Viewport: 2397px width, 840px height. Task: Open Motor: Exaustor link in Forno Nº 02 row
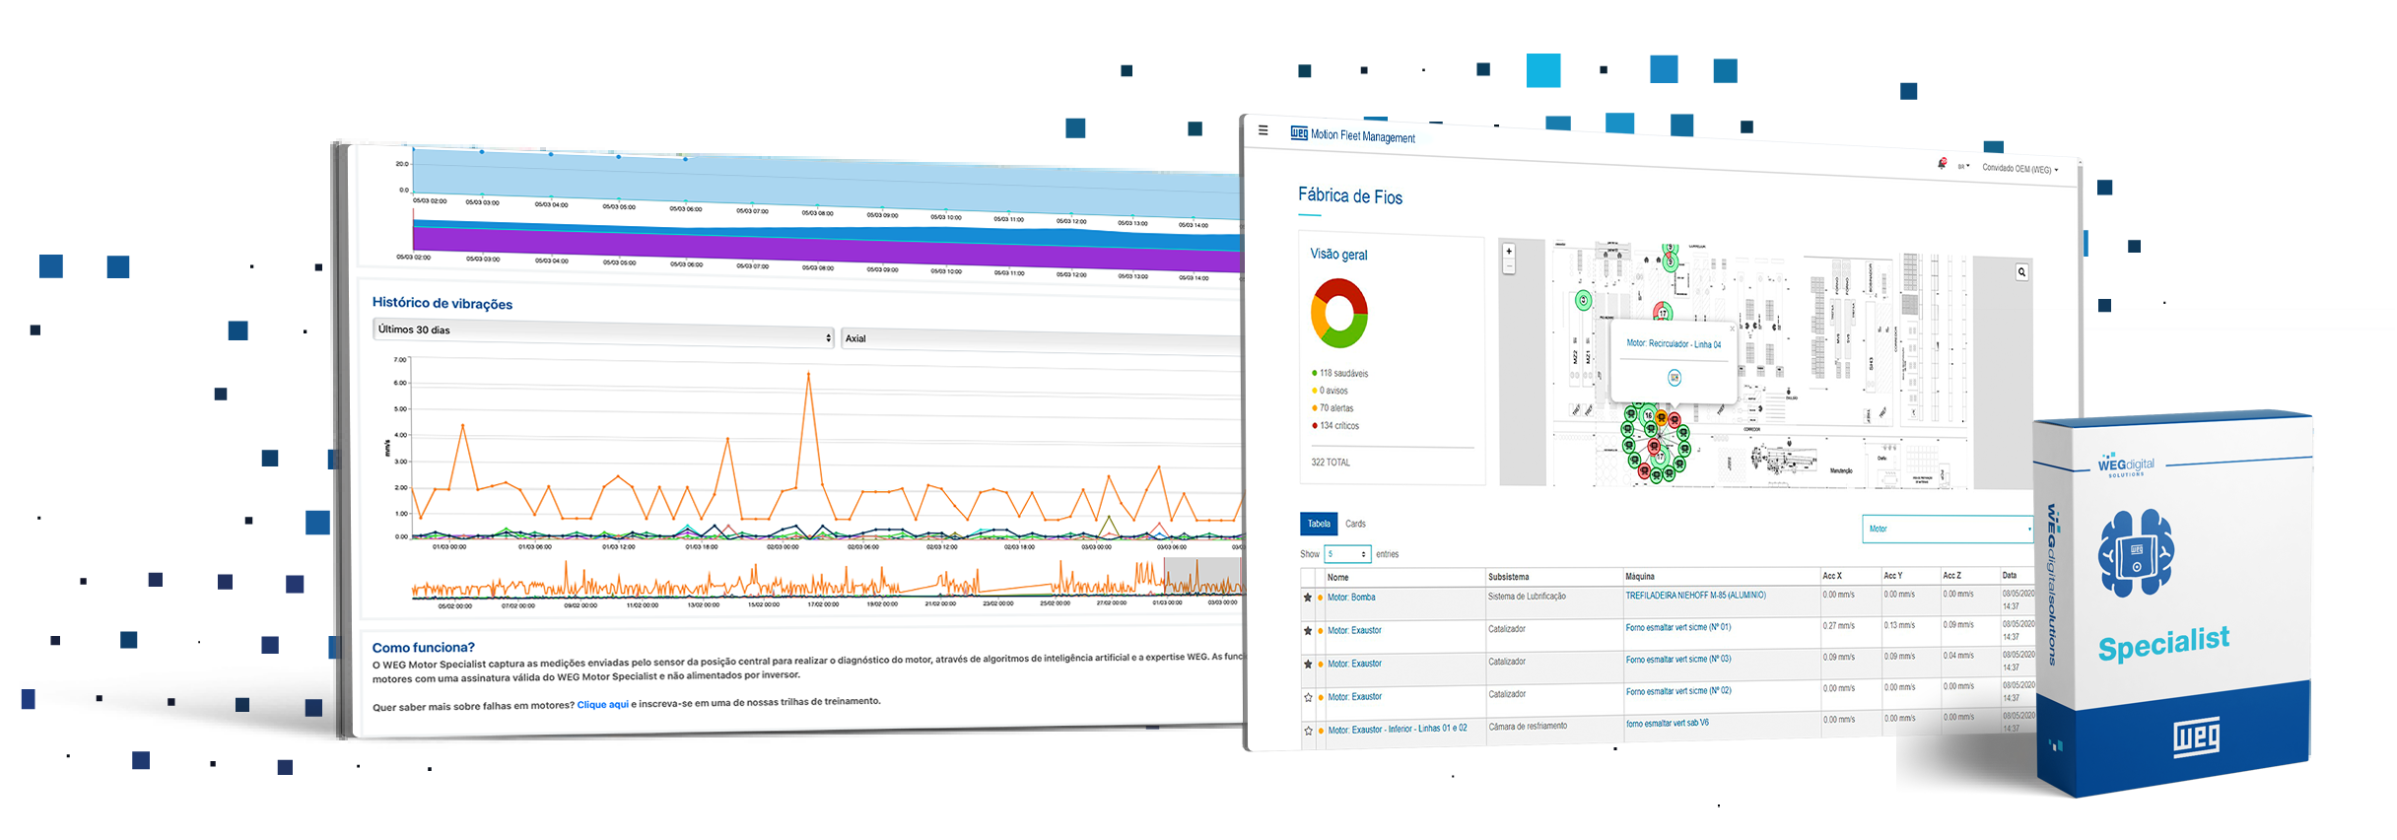(1354, 696)
